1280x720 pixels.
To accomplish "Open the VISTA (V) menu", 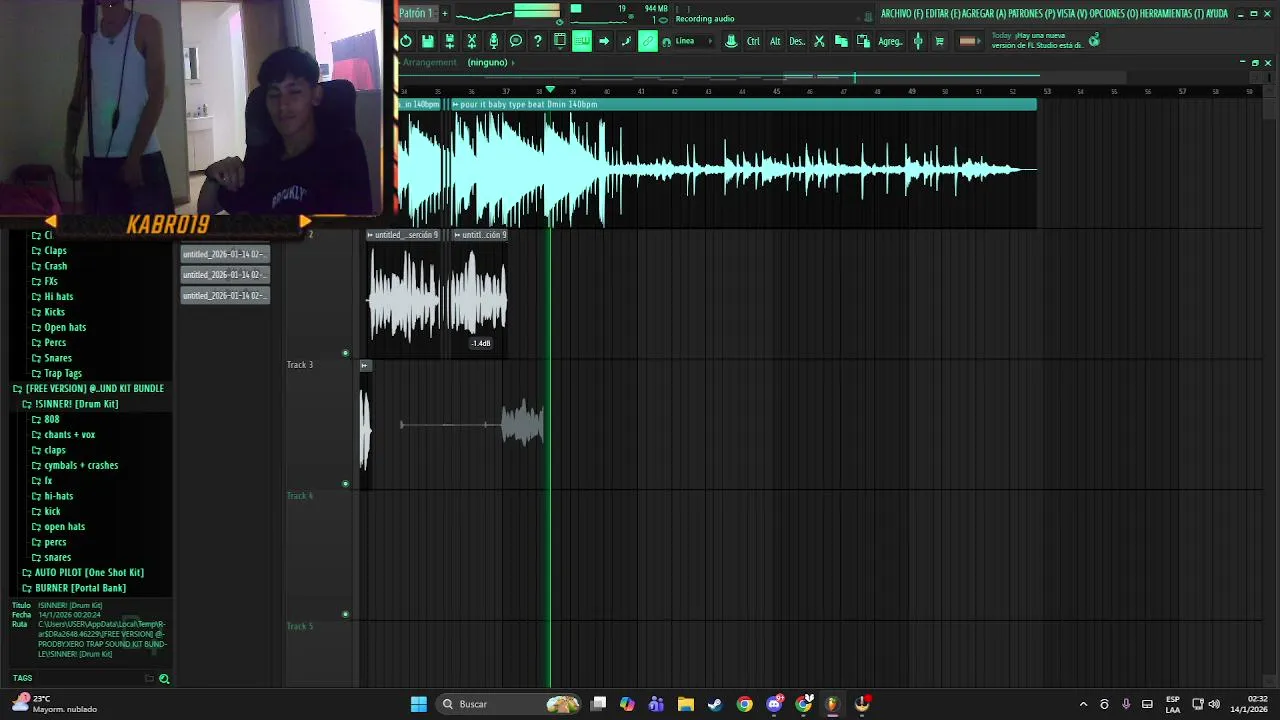I will 1074,14.
